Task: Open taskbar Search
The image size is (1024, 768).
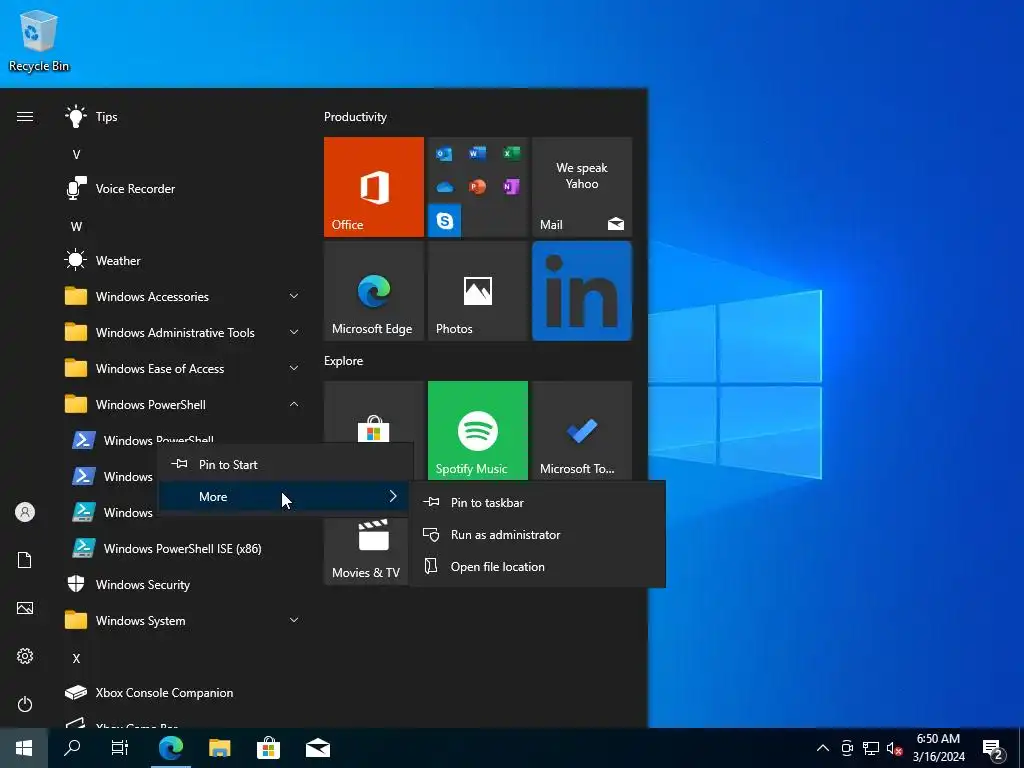Action: [x=72, y=748]
